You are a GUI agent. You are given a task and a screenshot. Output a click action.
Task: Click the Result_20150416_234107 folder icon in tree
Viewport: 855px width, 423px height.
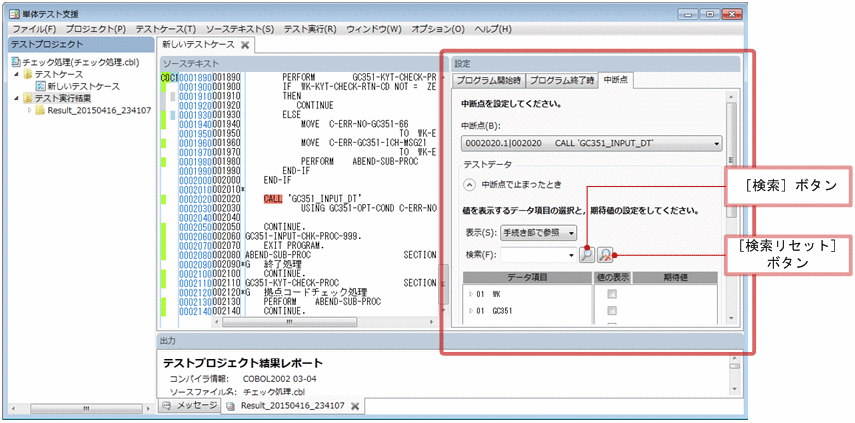40,111
